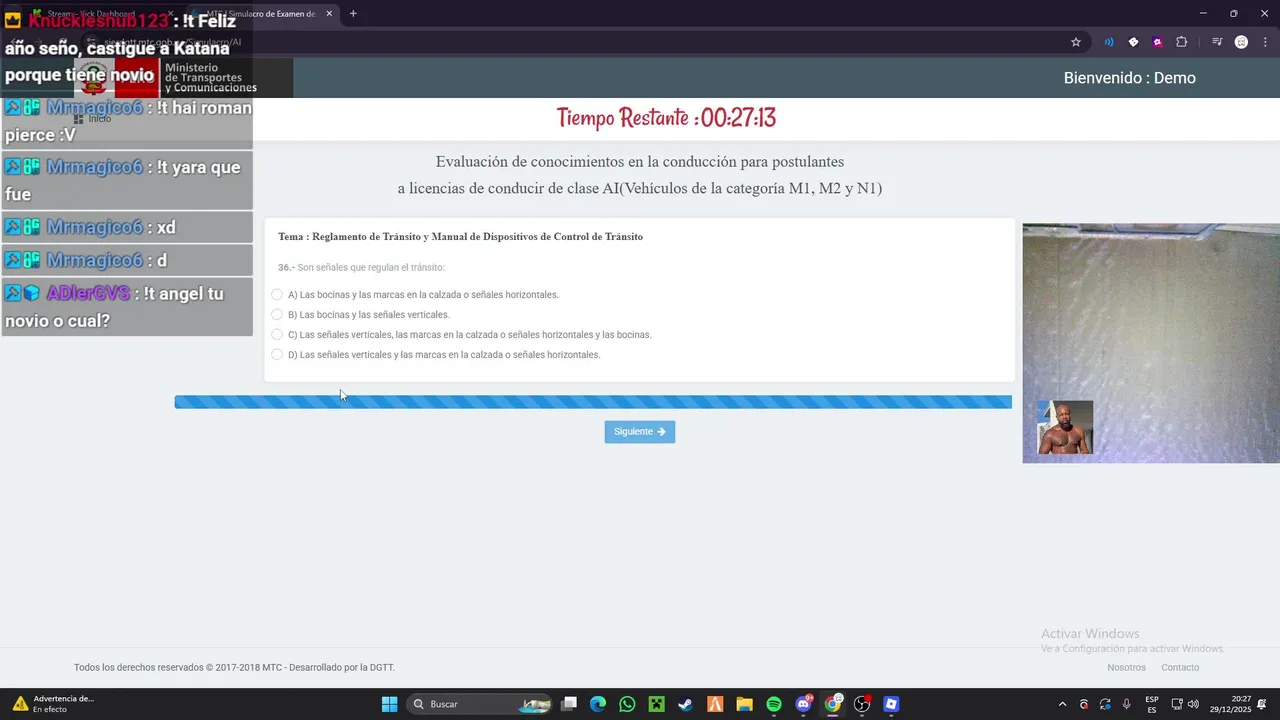
Task: Bookmark this page with the star icon
Action: pyautogui.click(x=1076, y=42)
